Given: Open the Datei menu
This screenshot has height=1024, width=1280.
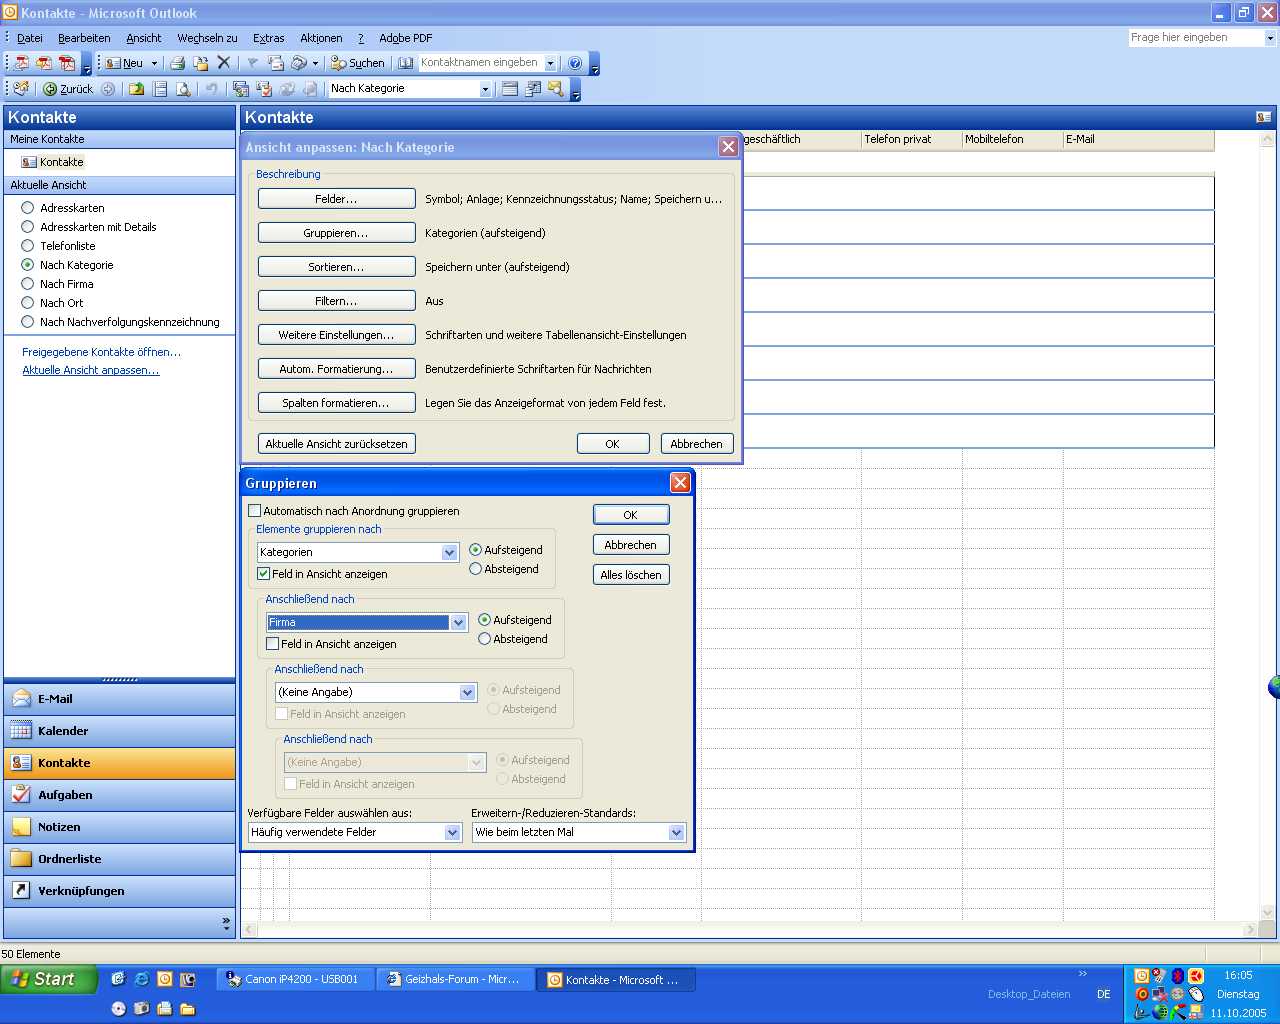Looking at the screenshot, I should click(x=30, y=38).
